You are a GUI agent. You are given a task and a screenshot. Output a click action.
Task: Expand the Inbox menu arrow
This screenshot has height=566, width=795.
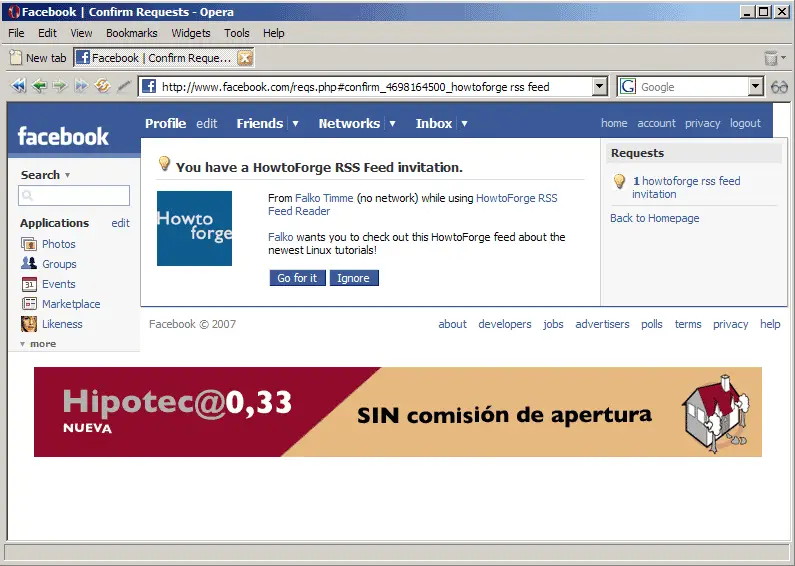pyautogui.click(x=464, y=124)
